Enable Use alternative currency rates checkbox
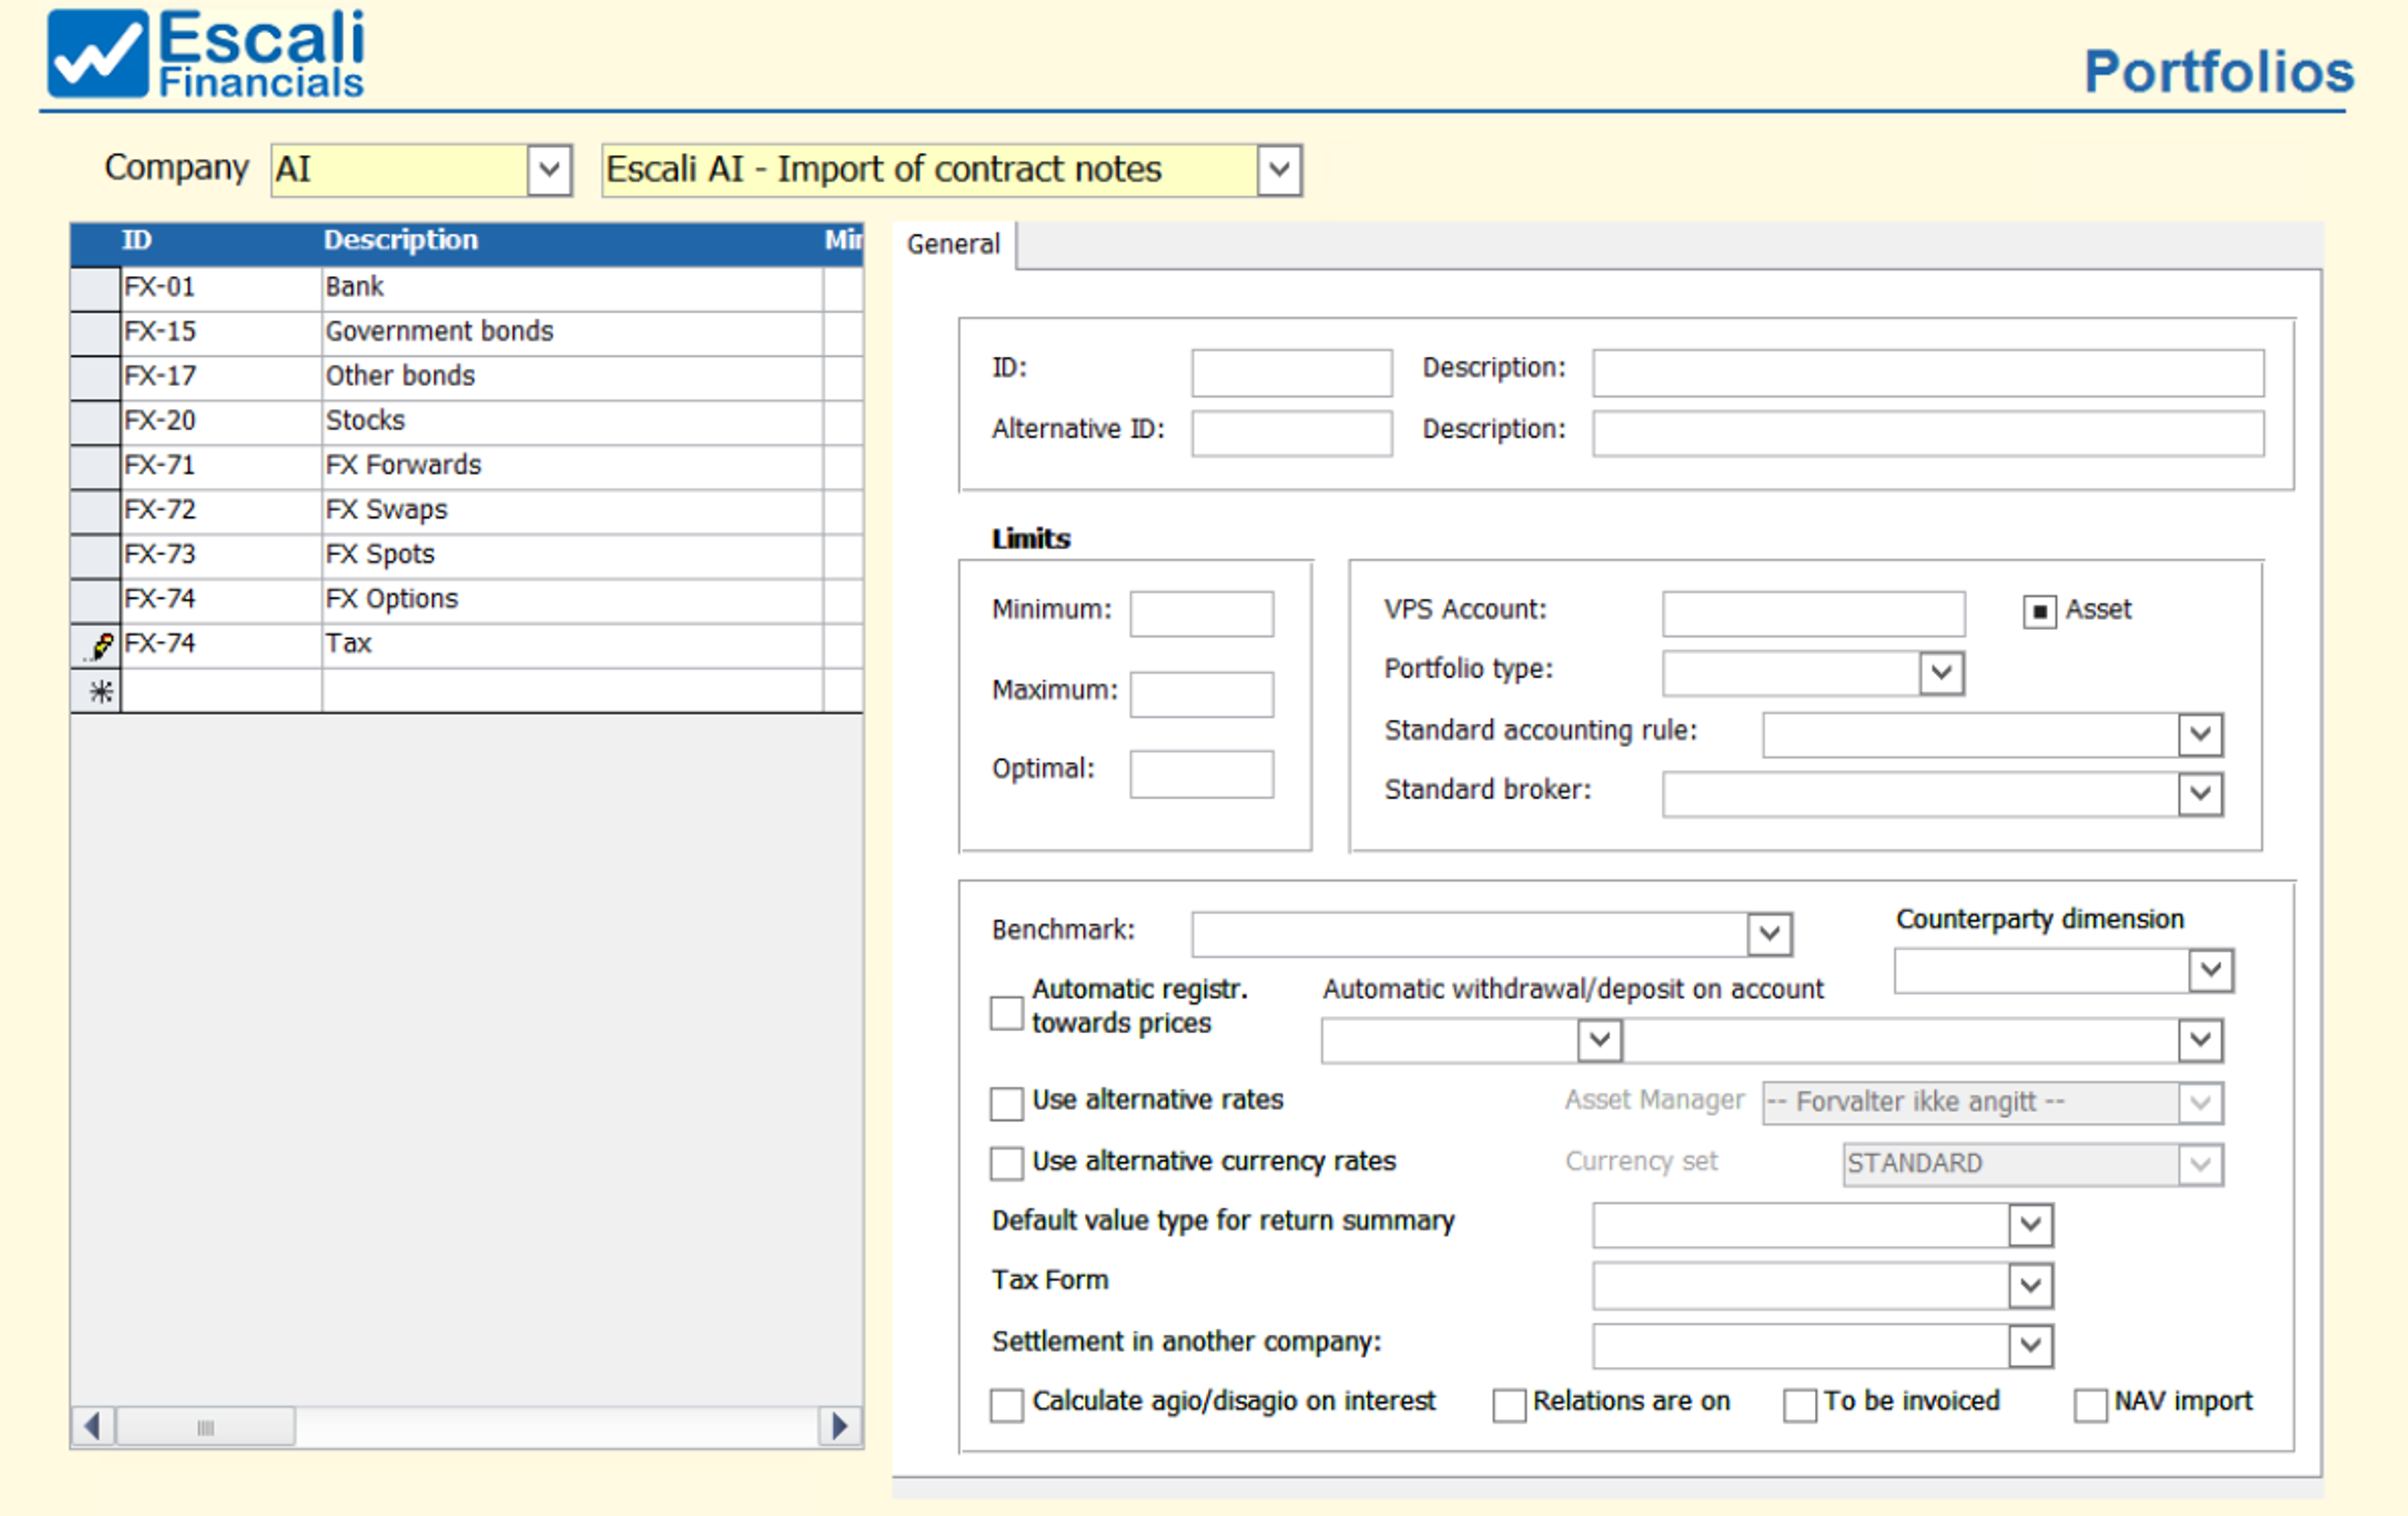Viewport: 2408px width, 1516px height. [1006, 1163]
